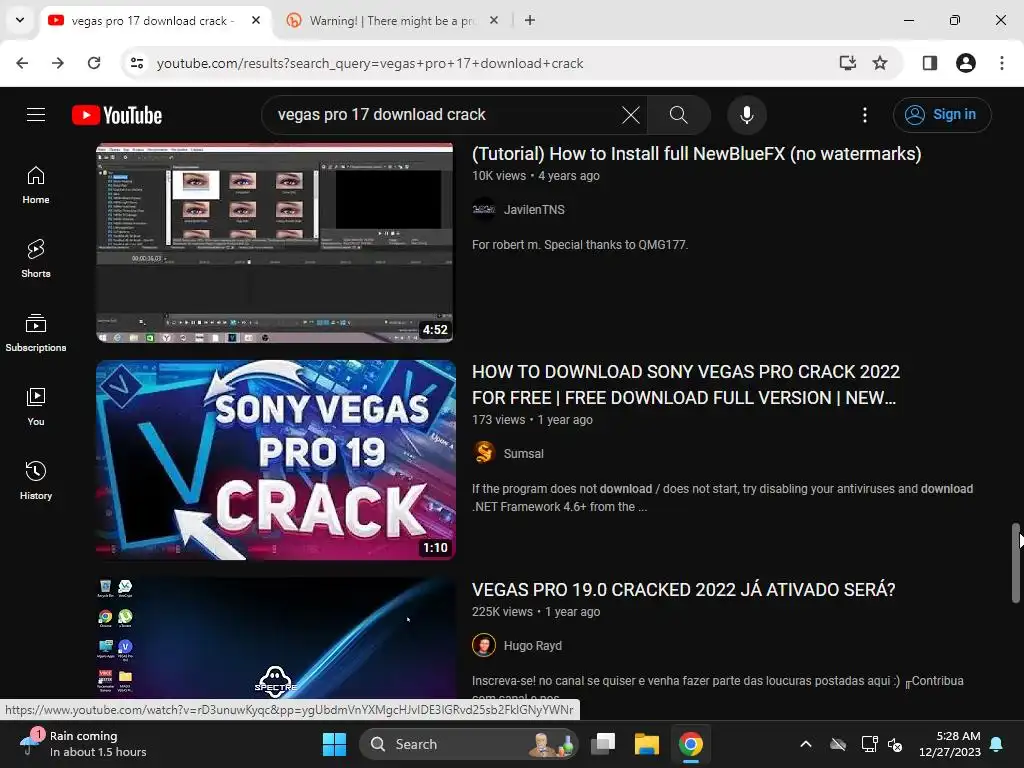Open Subscriptions in the sidebar
The width and height of the screenshot is (1024, 768).
pos(36,333)
